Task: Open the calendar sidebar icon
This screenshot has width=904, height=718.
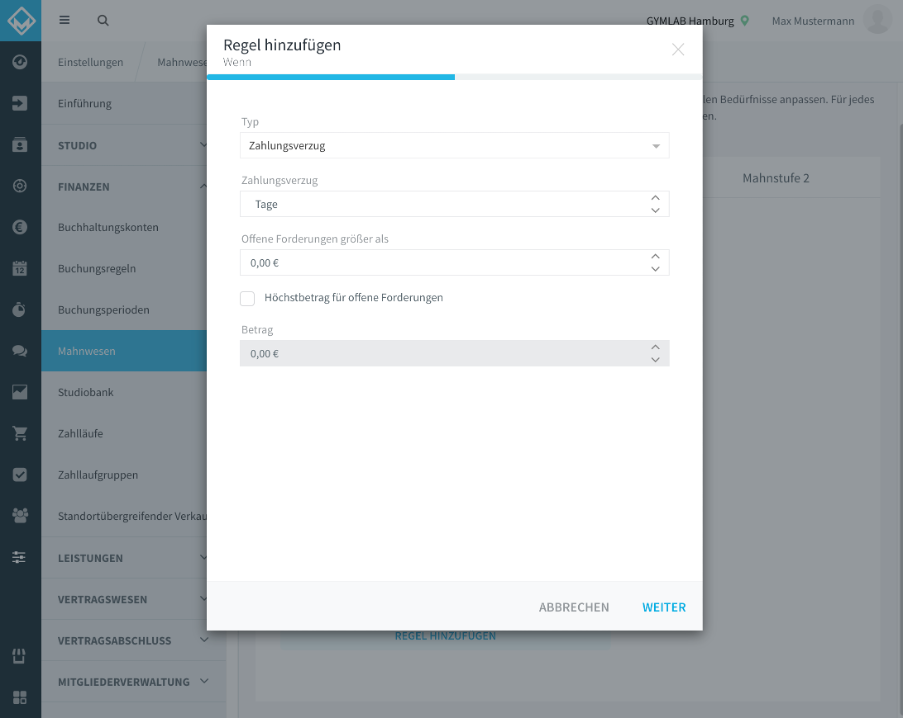Action: point(20,268)
